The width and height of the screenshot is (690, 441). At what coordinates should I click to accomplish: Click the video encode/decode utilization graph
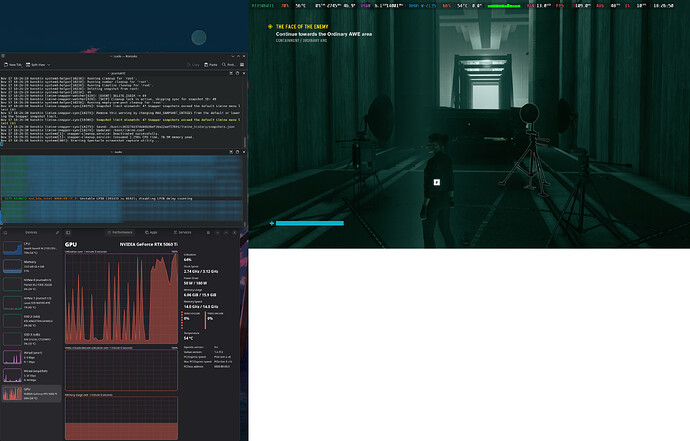tap(121, 370)
